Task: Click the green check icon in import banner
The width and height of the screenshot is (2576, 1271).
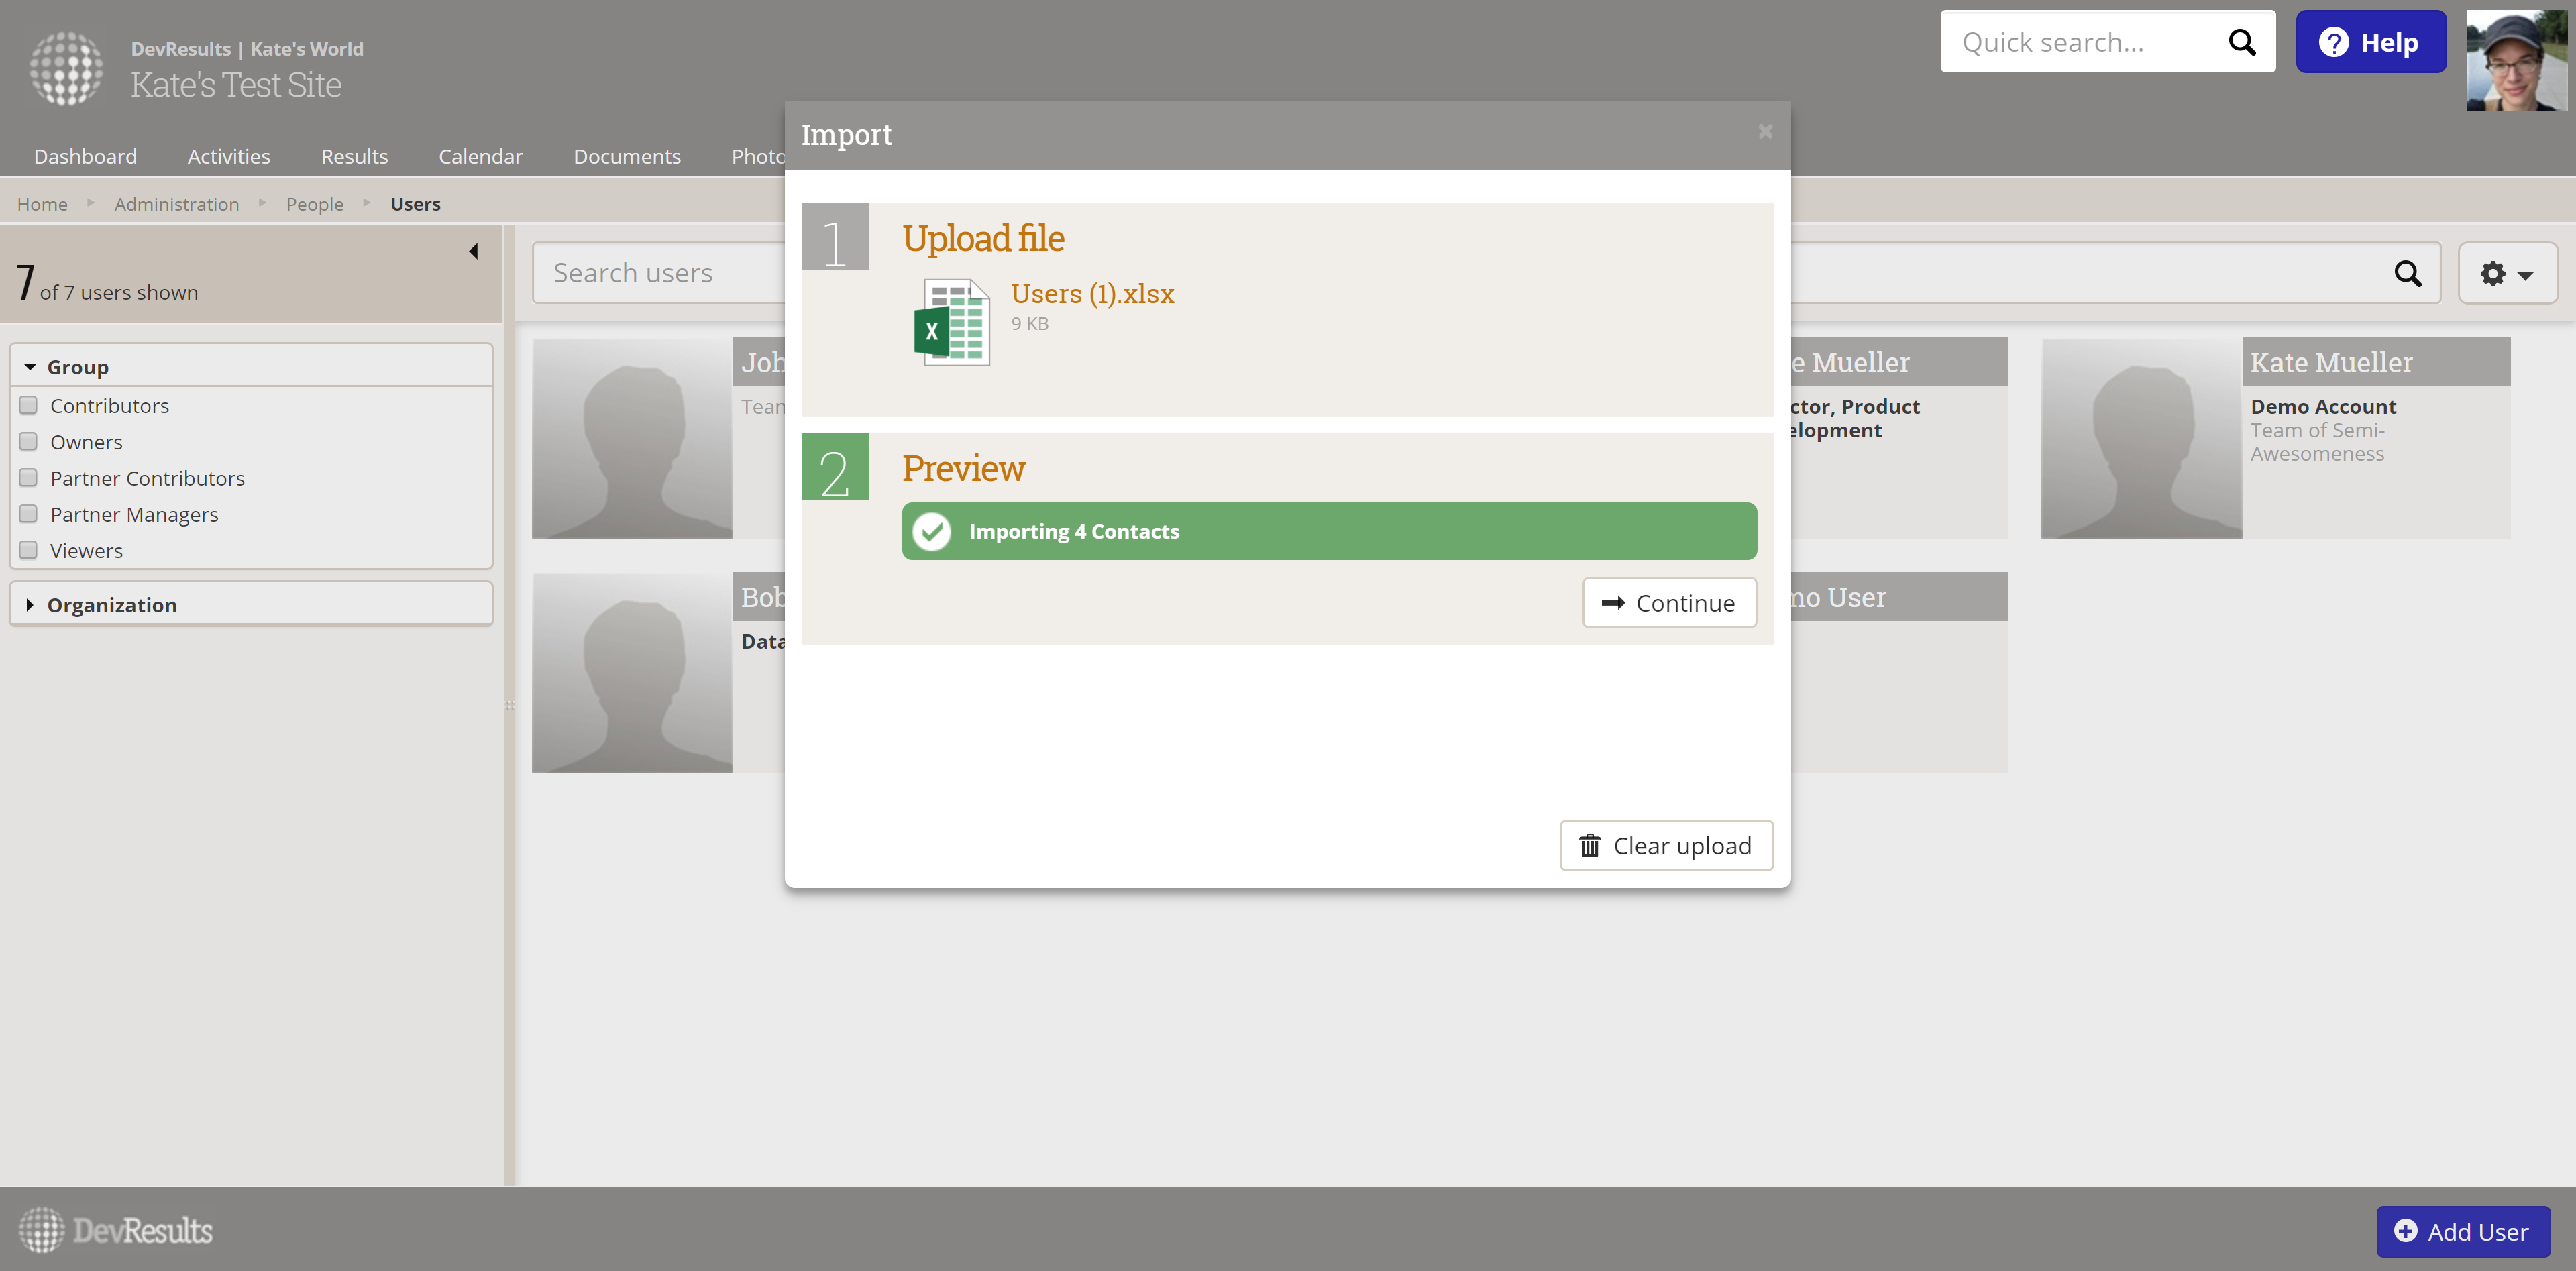Action: (x=932, y=531)
